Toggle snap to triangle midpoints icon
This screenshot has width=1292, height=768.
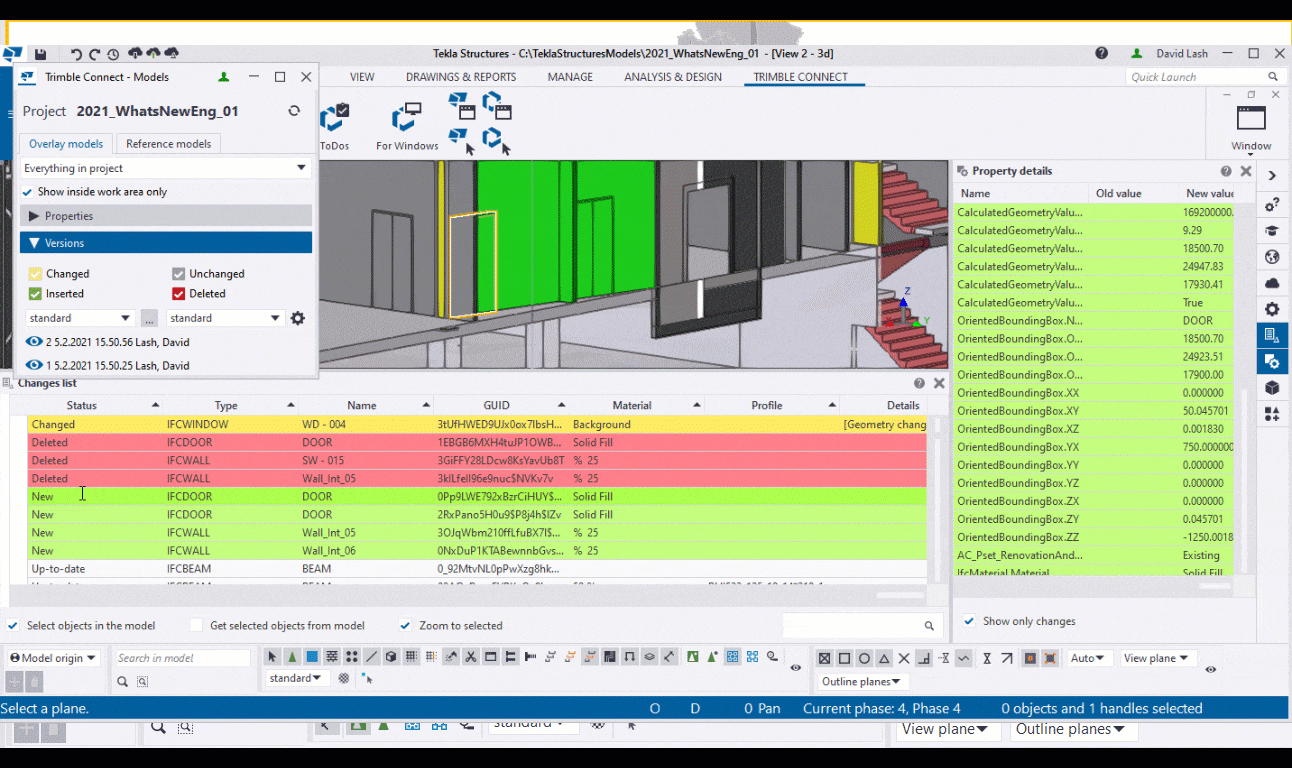point(884,658)
